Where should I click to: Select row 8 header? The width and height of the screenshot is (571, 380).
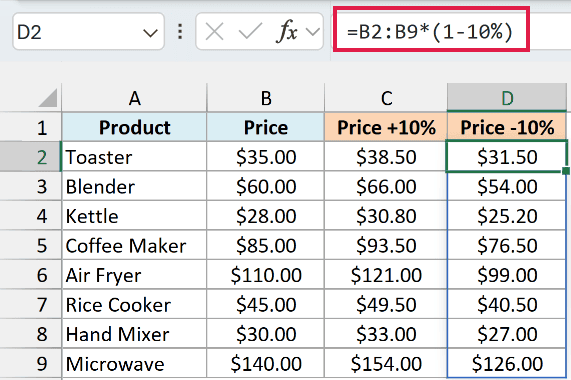click(x=31, y=334)
